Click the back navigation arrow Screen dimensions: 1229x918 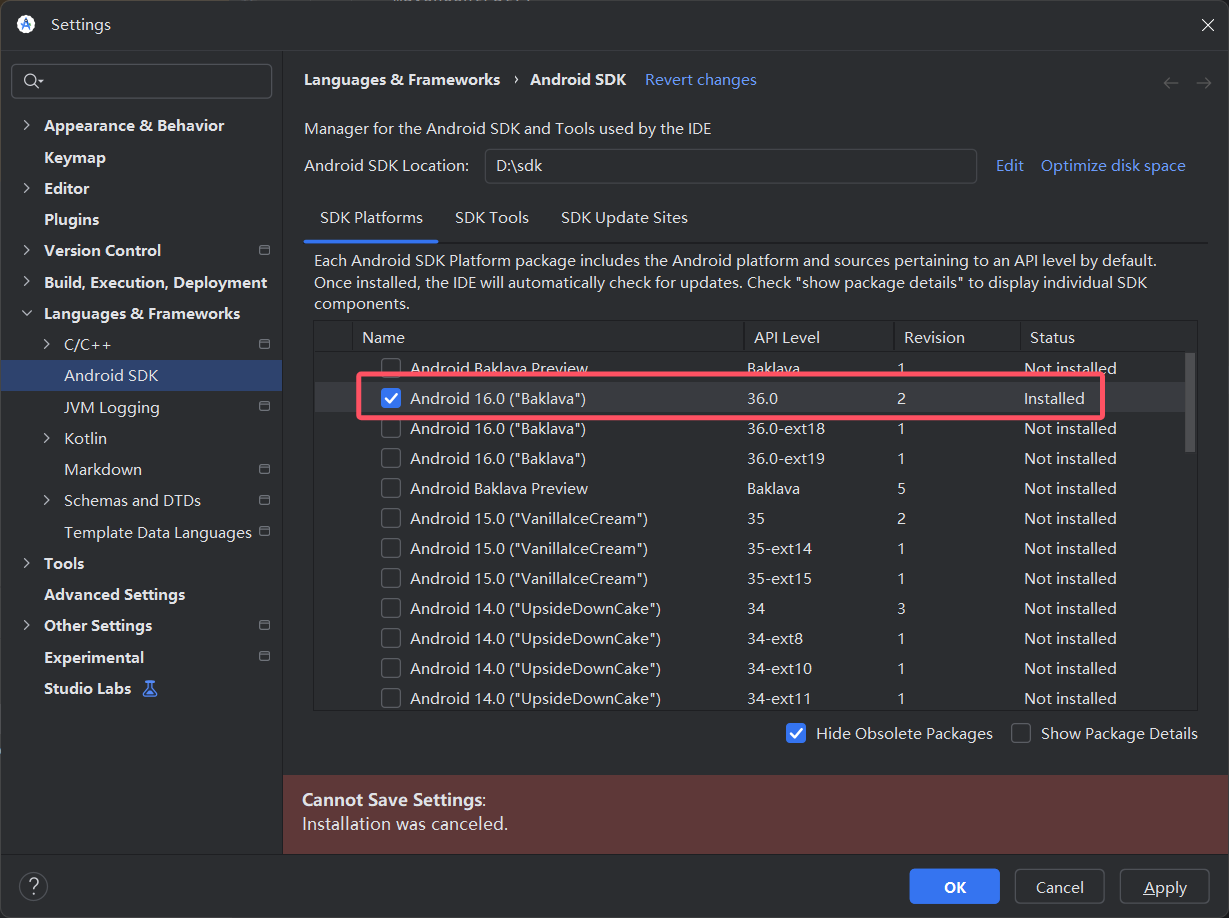(x=1171, y=83)
